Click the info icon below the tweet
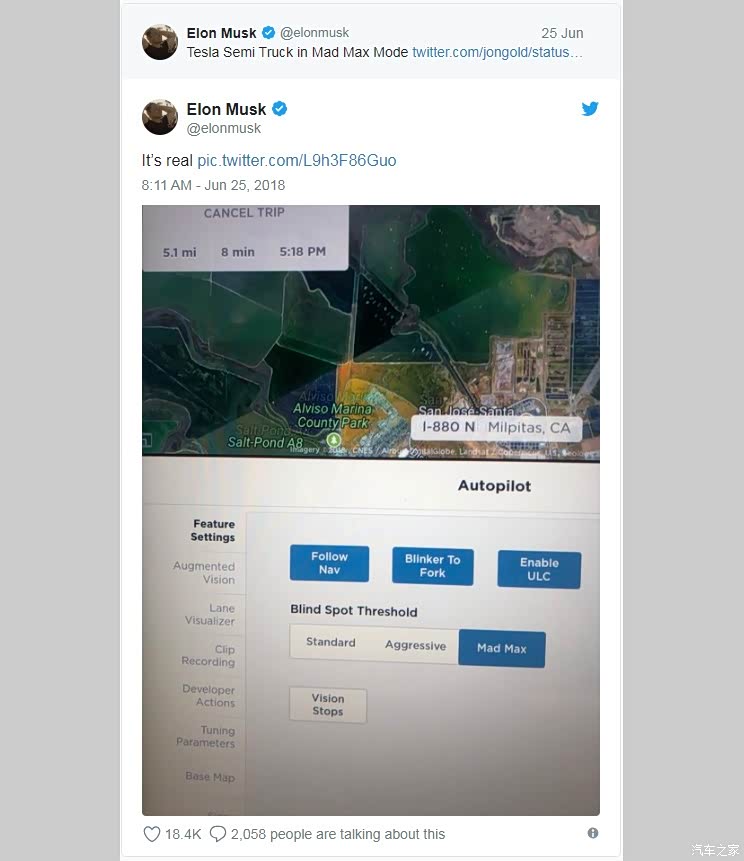The width and height of the screenshot is (744, 861). coord(592,833)
